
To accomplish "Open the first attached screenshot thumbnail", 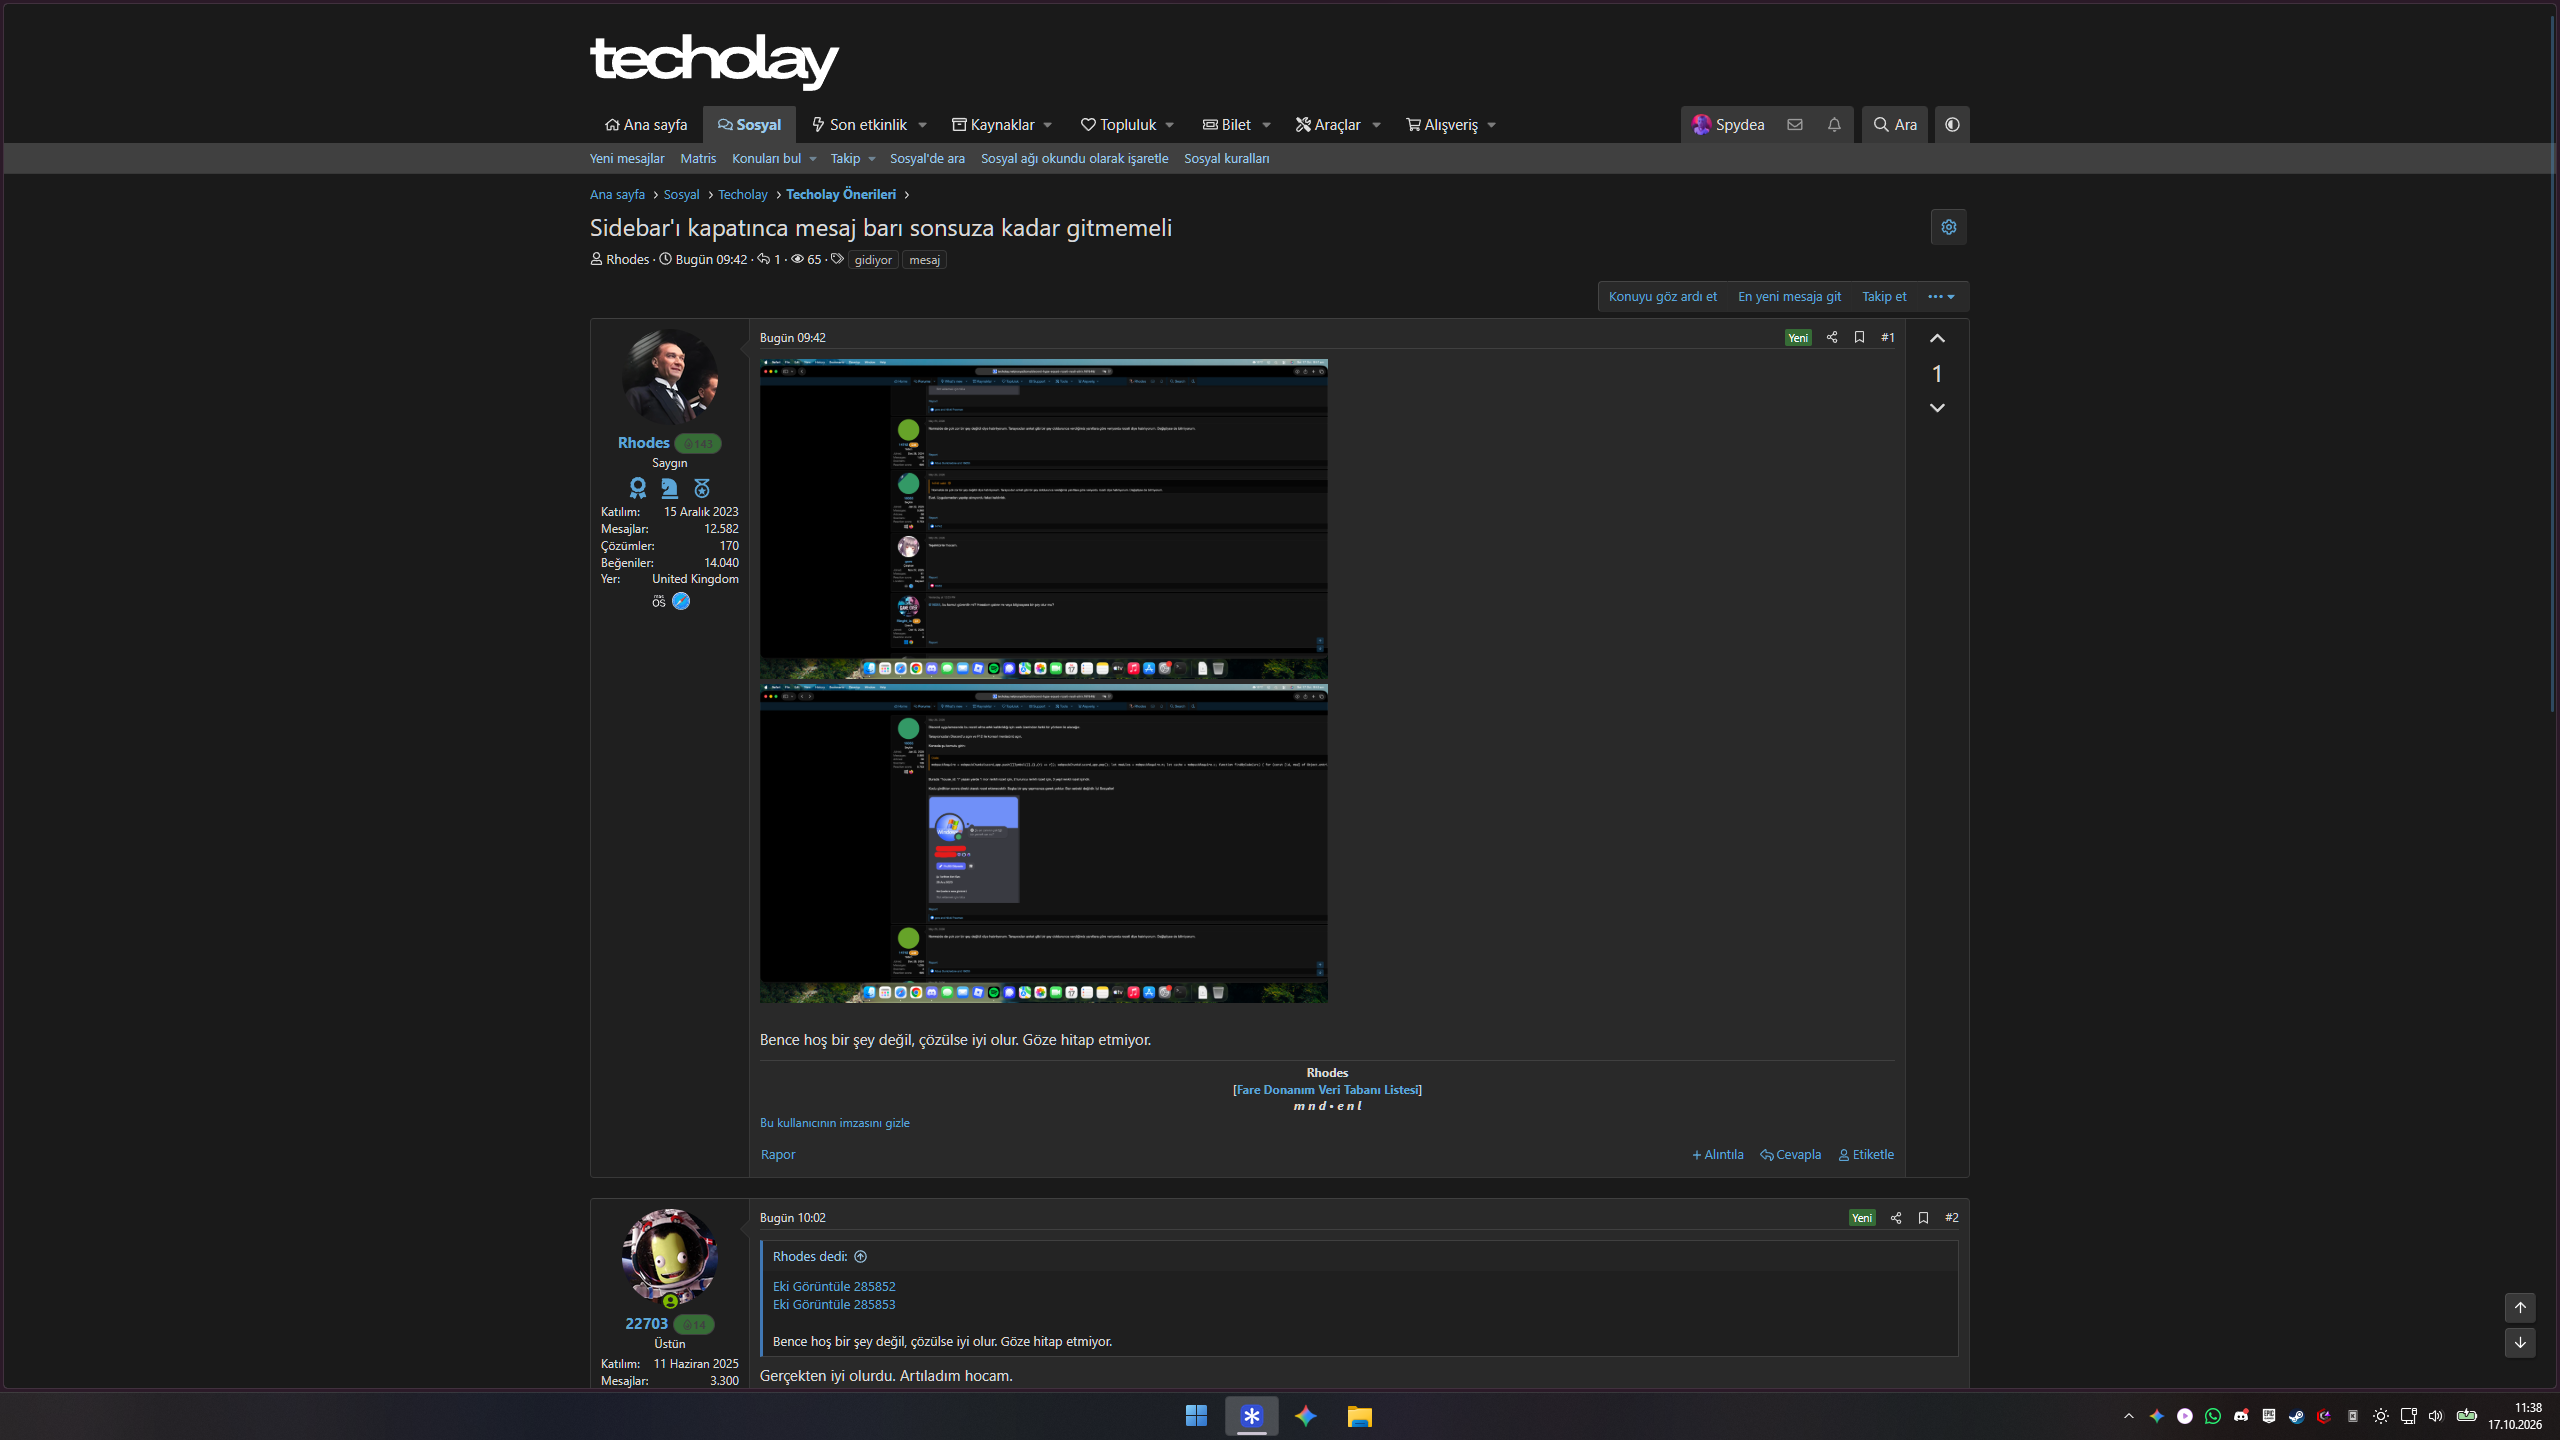I will pos(1043,519).
